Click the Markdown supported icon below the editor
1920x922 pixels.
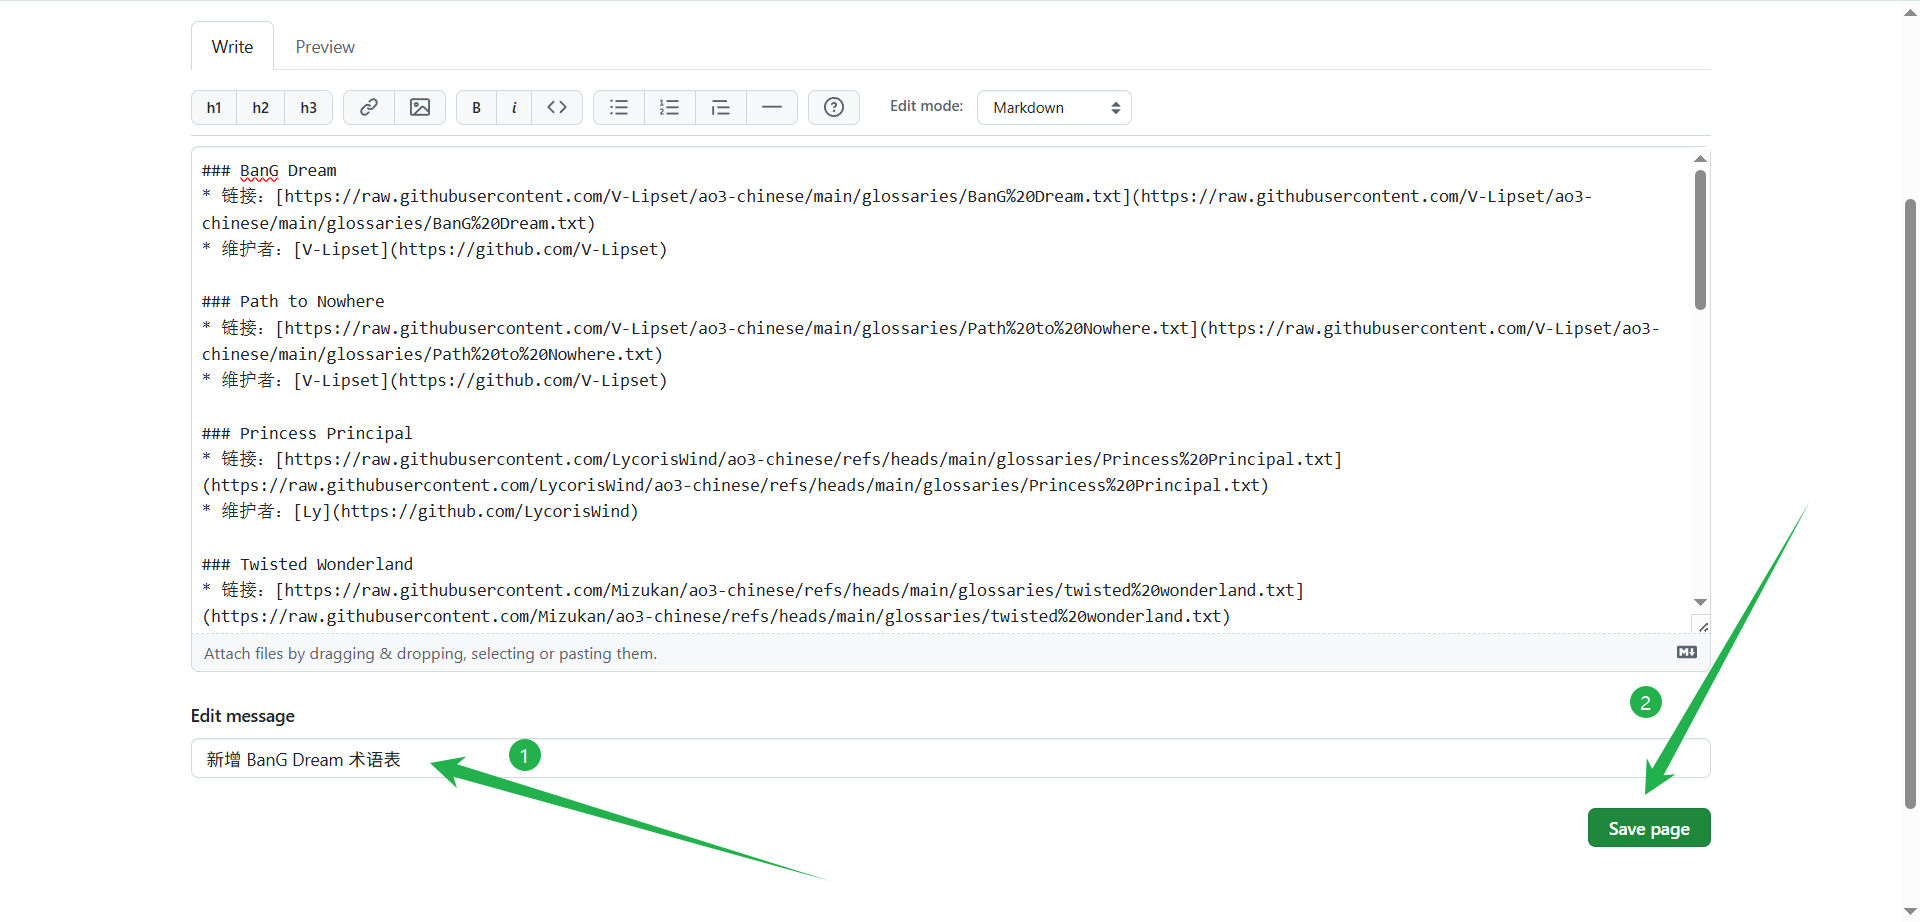tap(1687, 652)
